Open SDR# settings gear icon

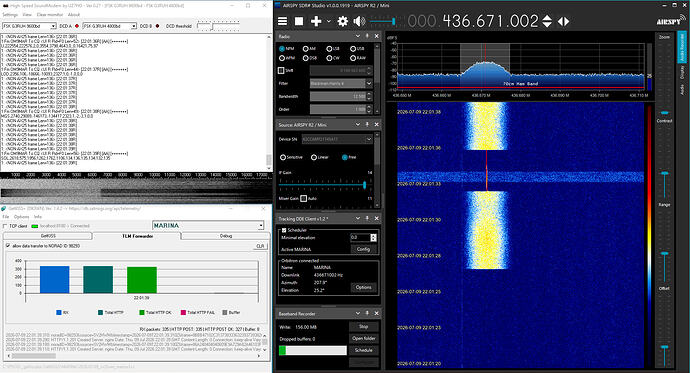(x=342, y=21)
